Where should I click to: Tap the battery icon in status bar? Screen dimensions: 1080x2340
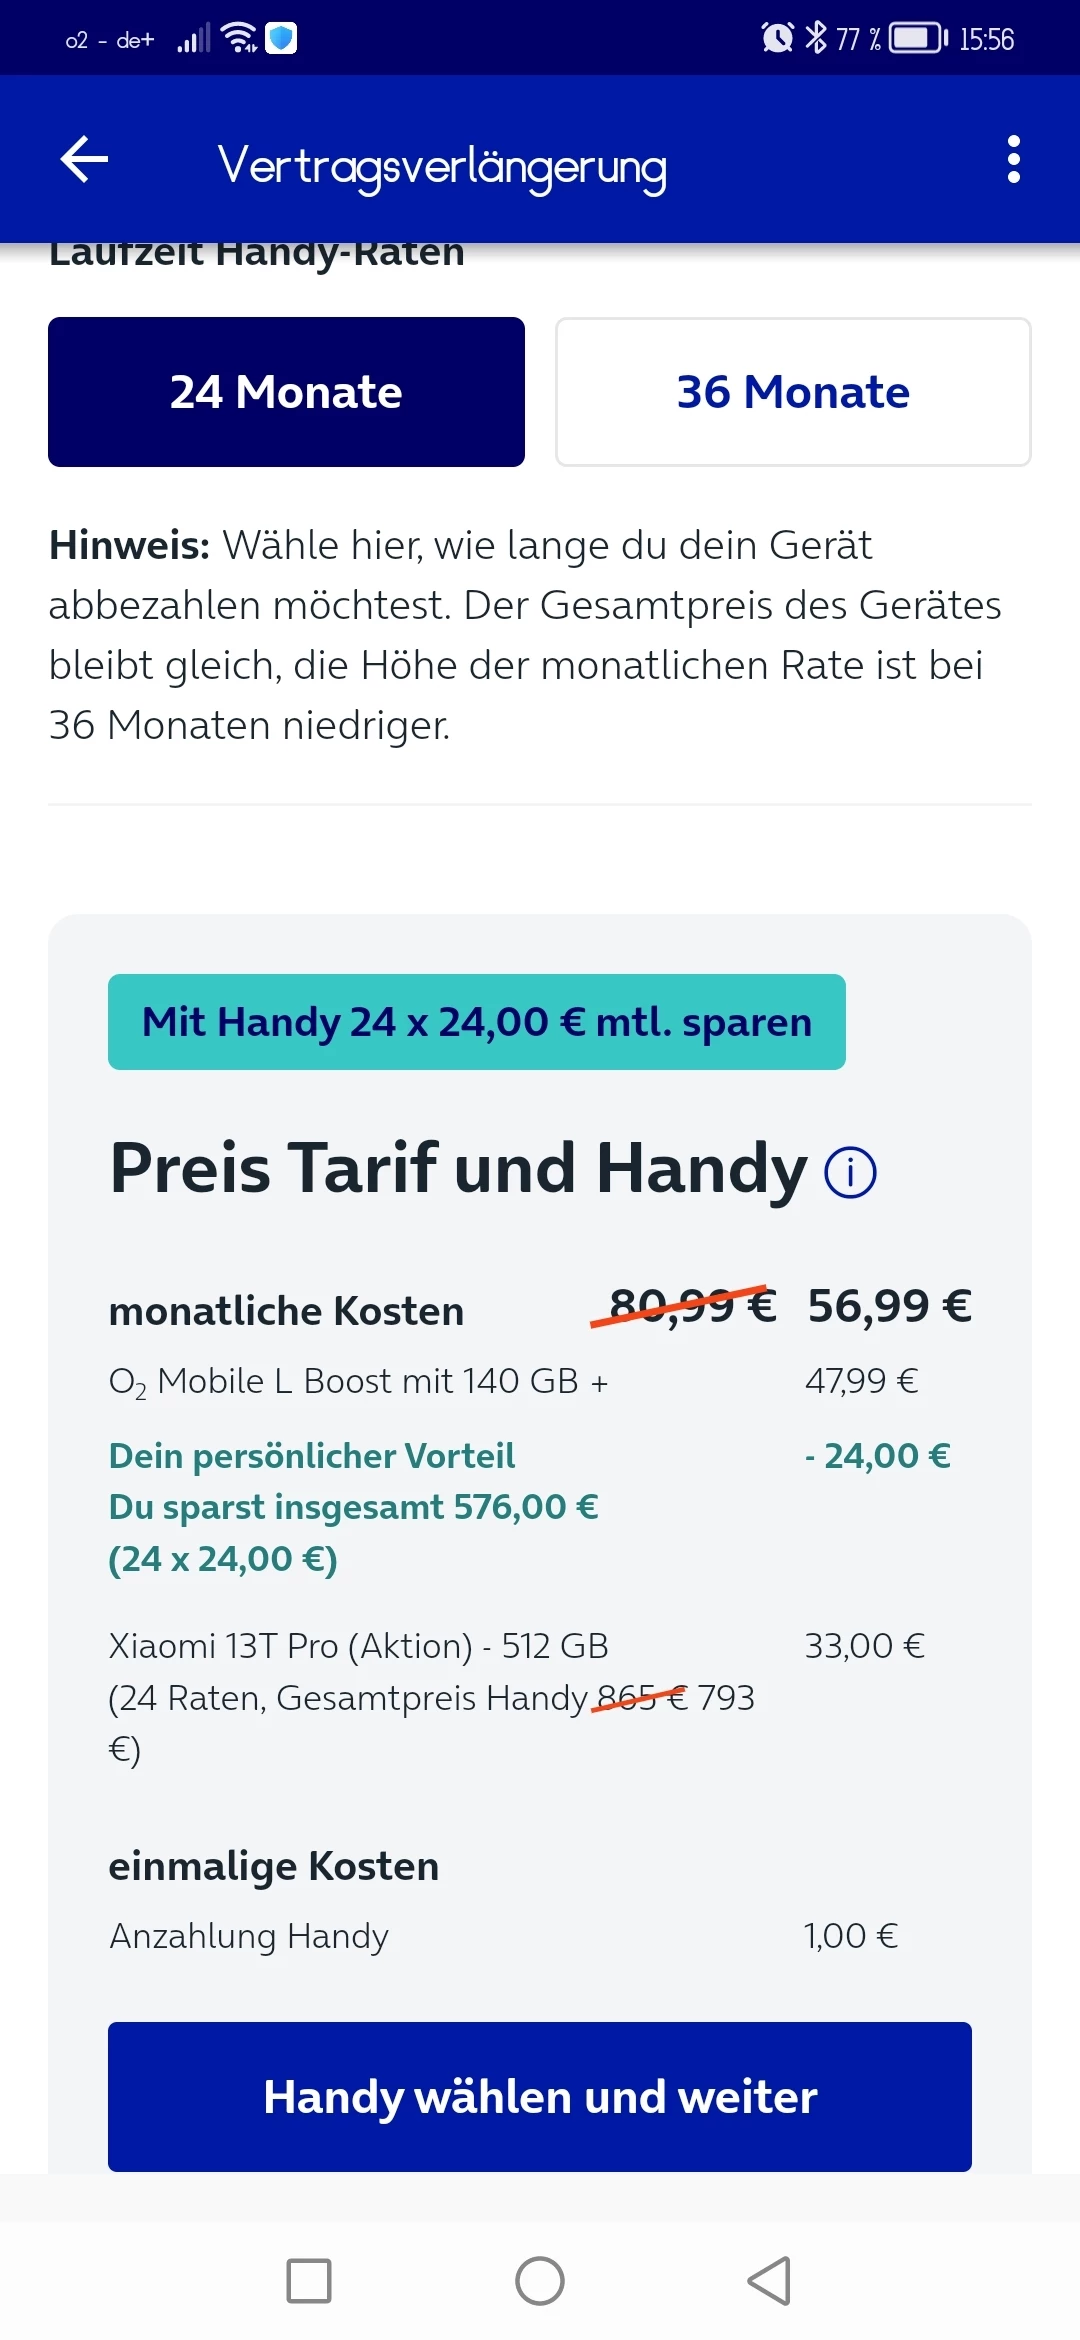tap(919, 39)
